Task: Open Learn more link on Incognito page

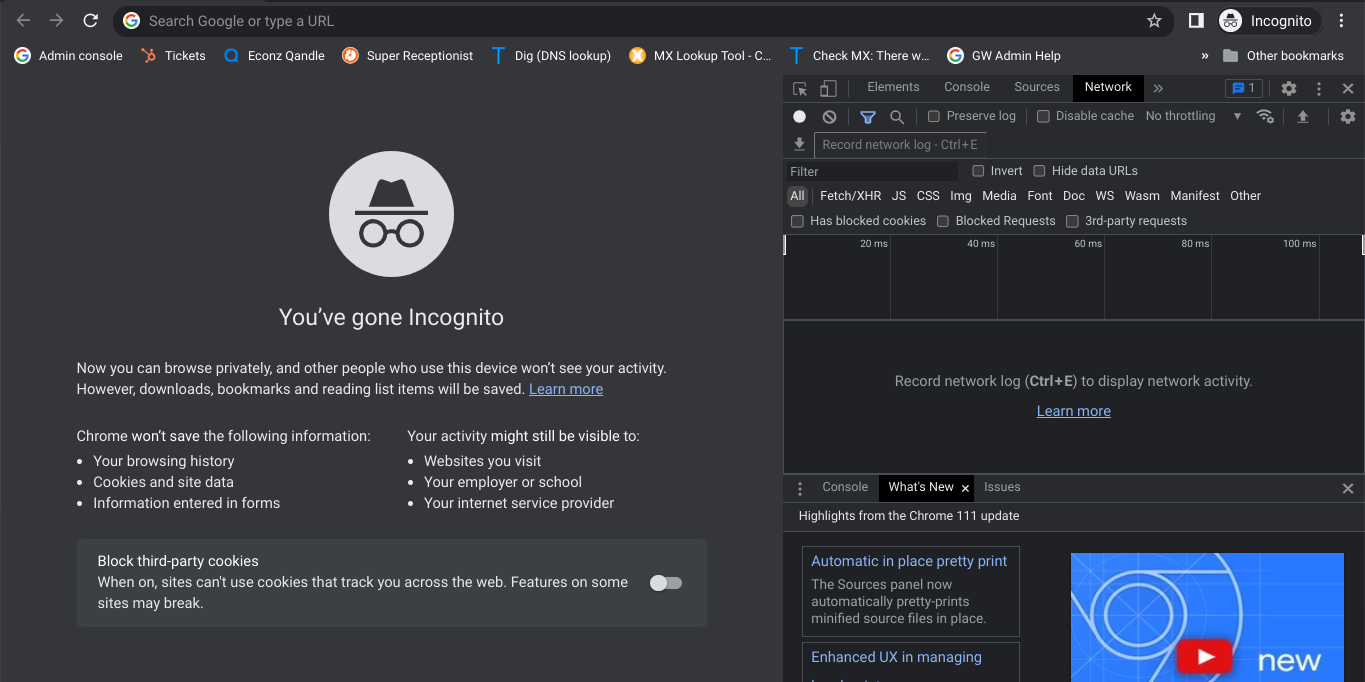Action: click(x=566, y=389)
